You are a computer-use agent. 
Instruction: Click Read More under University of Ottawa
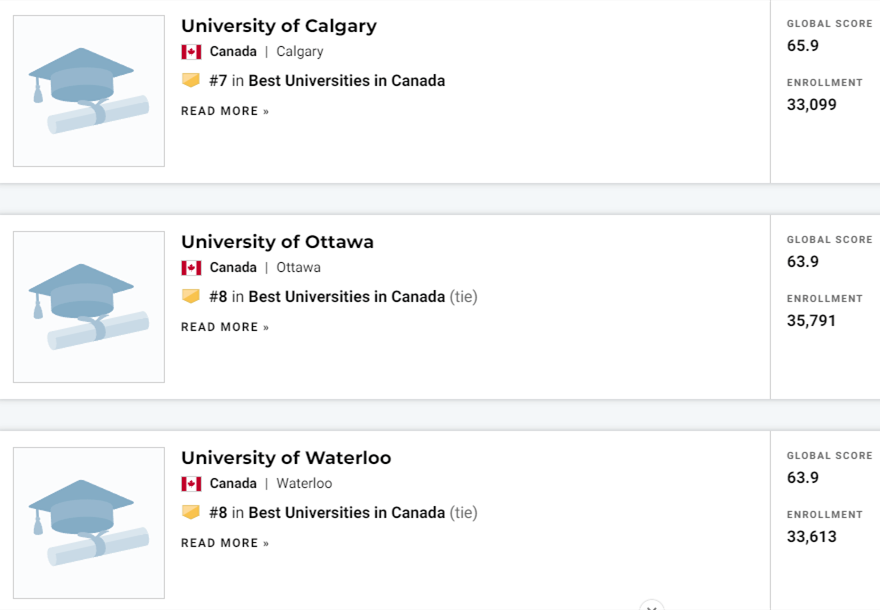pyautogui.click(x=225, y=327)
